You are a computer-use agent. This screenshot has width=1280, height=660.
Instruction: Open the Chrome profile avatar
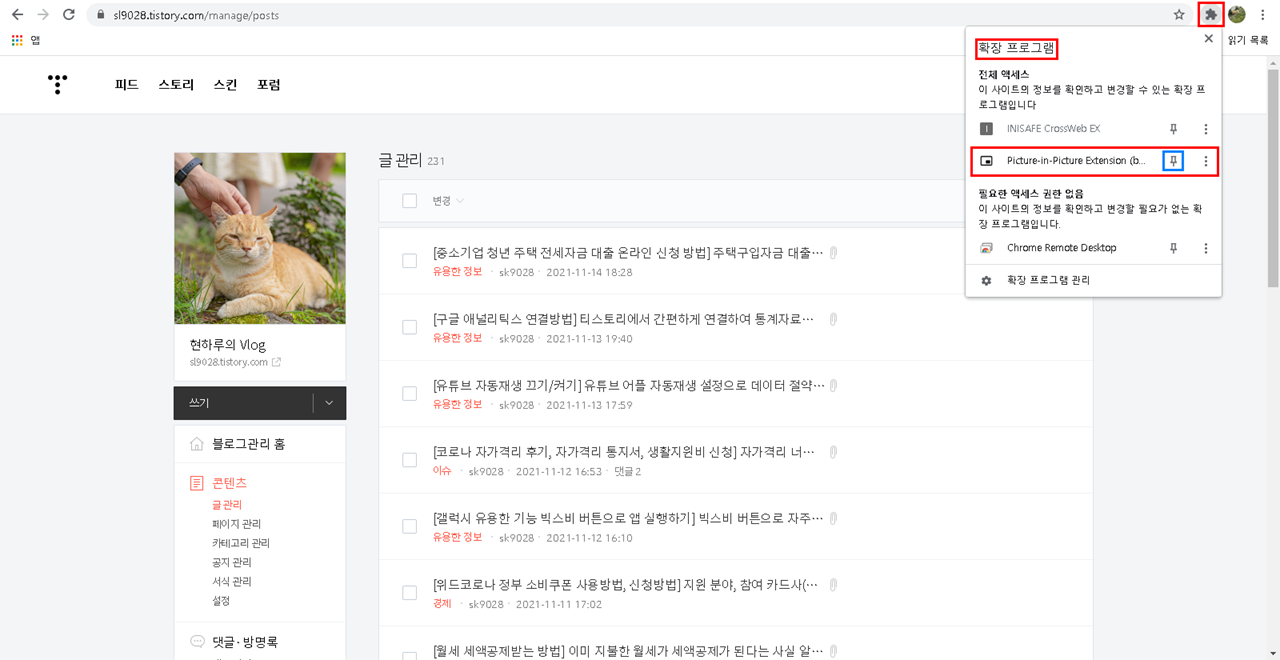pos(1237,15)
